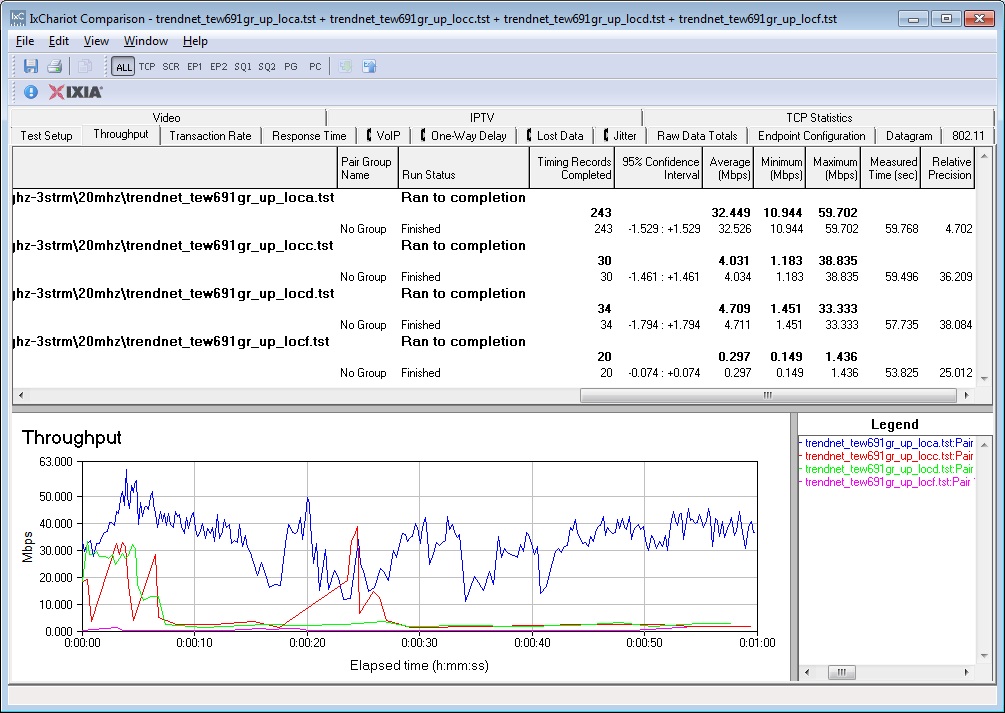
Task: Click the results table scroll-down arrow
Action: pos(984,379)
